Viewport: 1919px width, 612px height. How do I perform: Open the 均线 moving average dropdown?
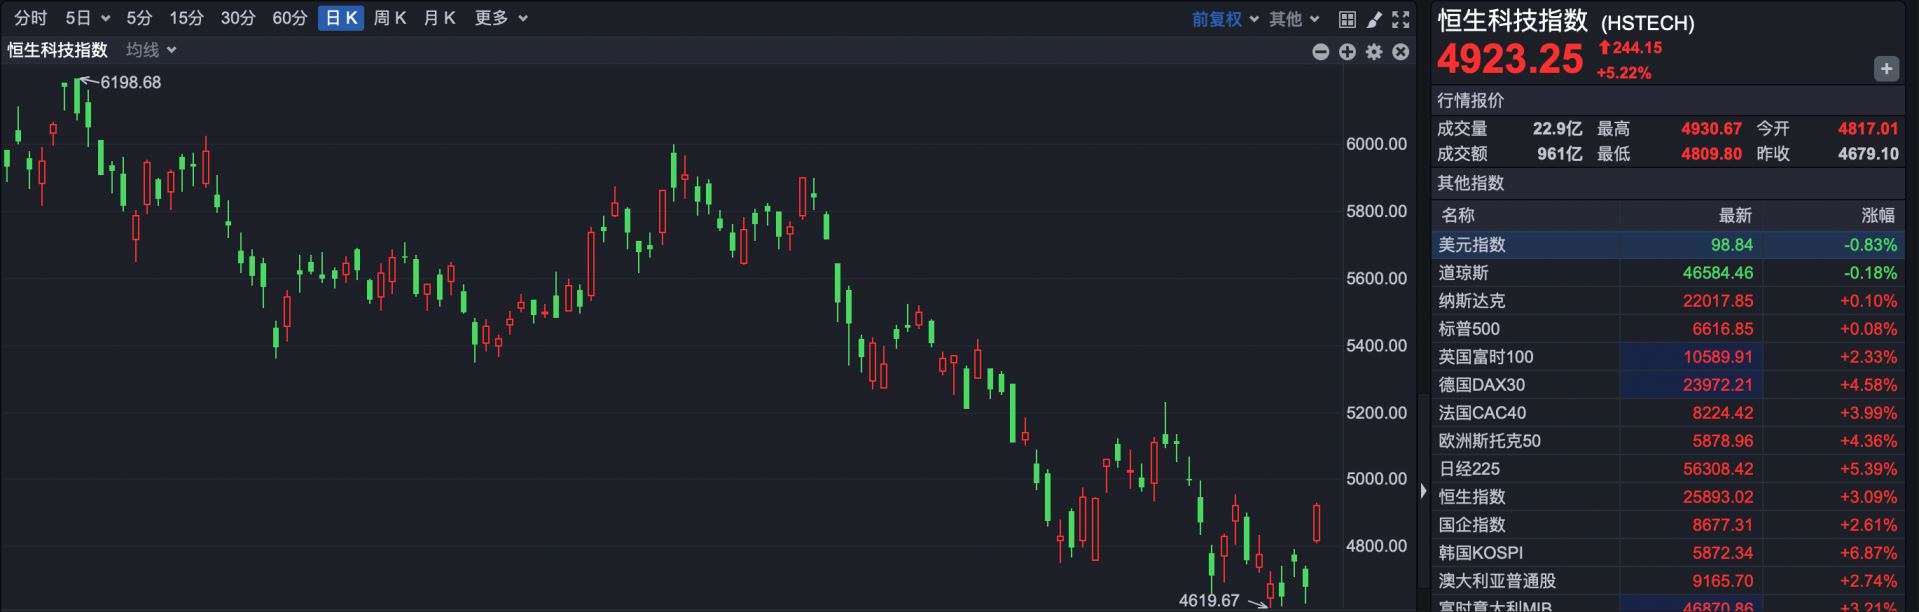[x=151, y=50]
